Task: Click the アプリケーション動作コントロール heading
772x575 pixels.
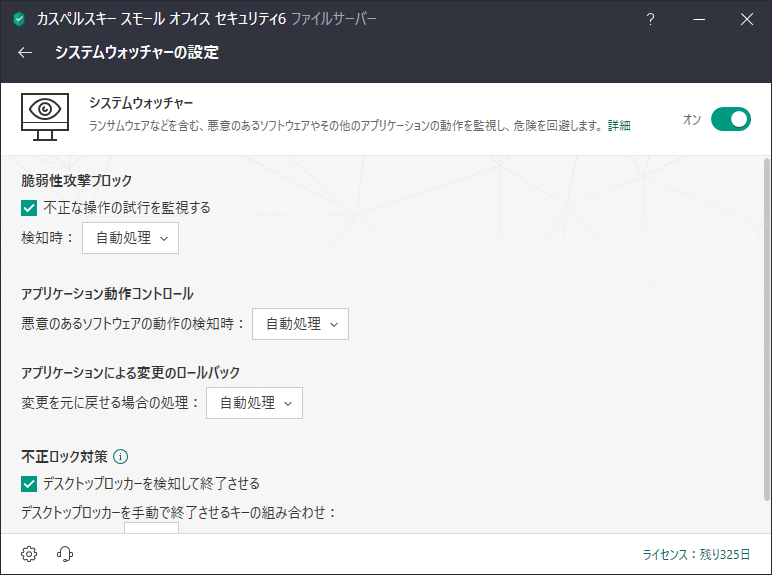Action: [x=107, y=294]
